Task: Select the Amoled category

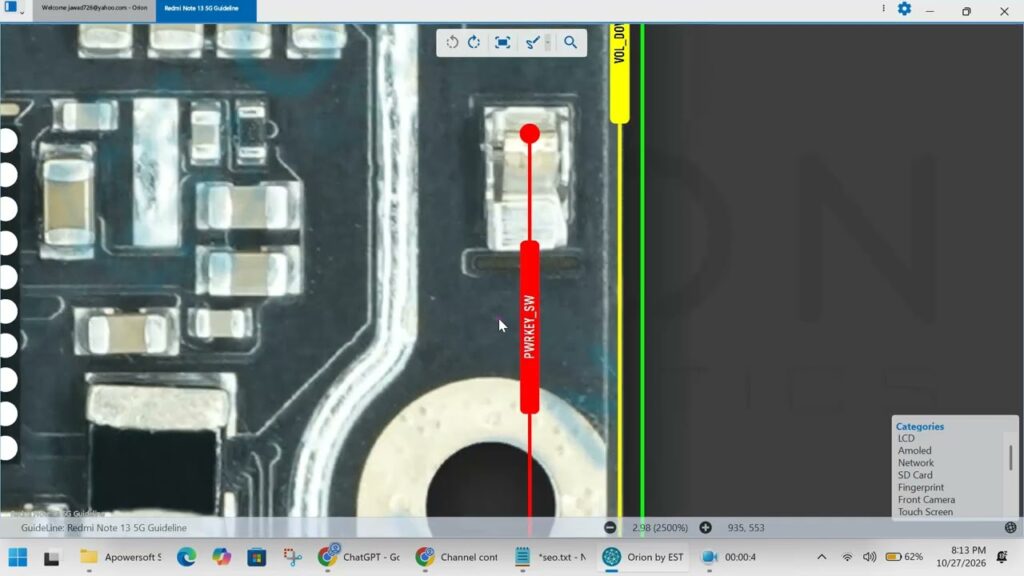Action: (x=914, y=451)
